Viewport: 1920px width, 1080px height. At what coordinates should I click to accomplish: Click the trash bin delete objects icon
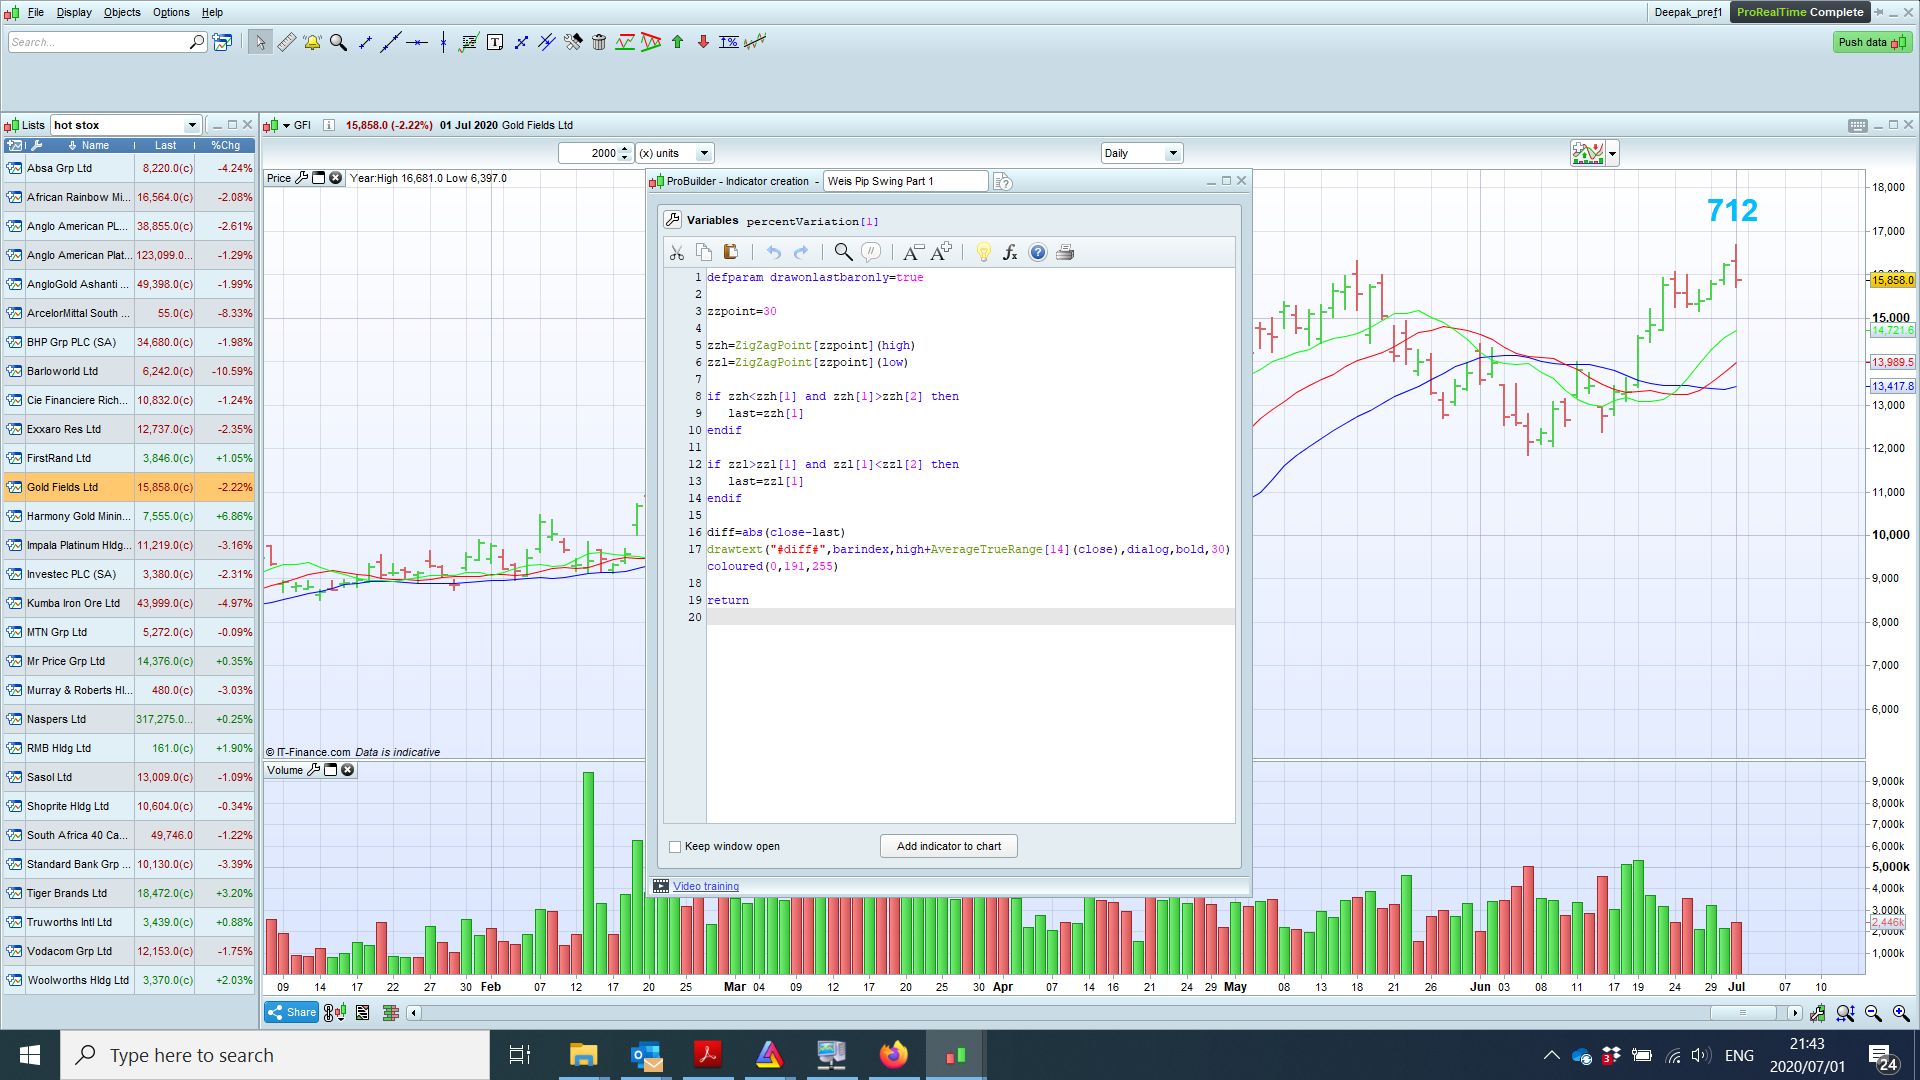pyautogui.click(x=599, y=42)
